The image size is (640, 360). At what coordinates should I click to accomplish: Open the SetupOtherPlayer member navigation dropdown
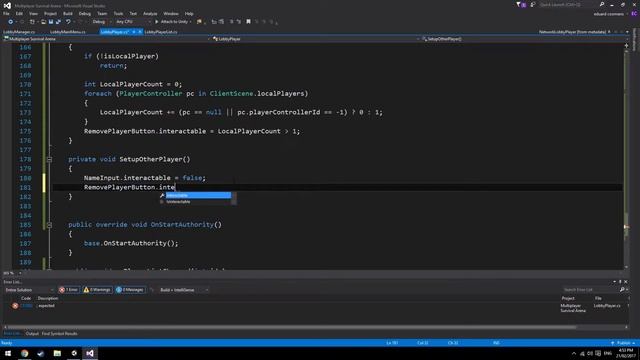coord(523,39)
